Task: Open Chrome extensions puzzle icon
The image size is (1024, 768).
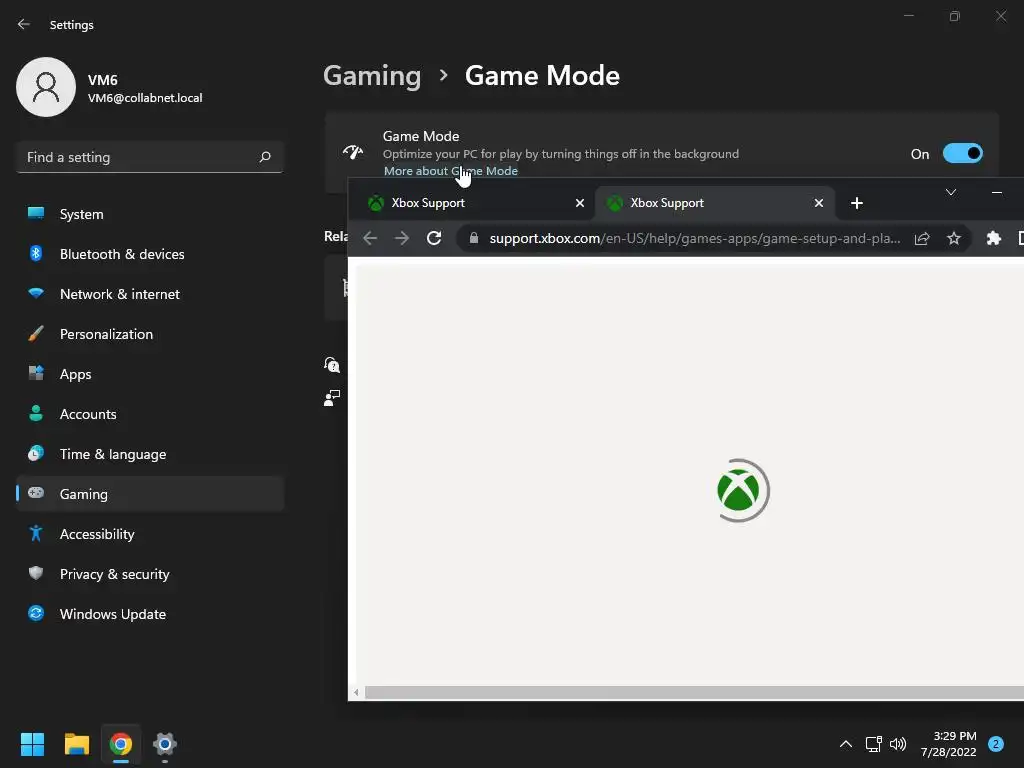Action: click(994, 238)
